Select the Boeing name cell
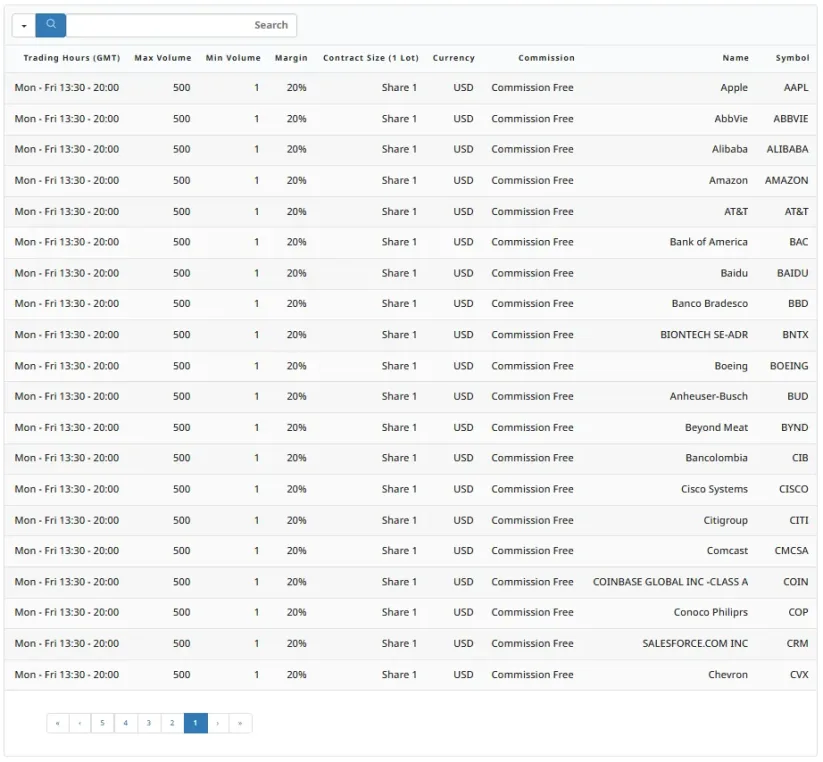Screen dimensions: 823x762 pyautogui.click(x=731, y=366)
